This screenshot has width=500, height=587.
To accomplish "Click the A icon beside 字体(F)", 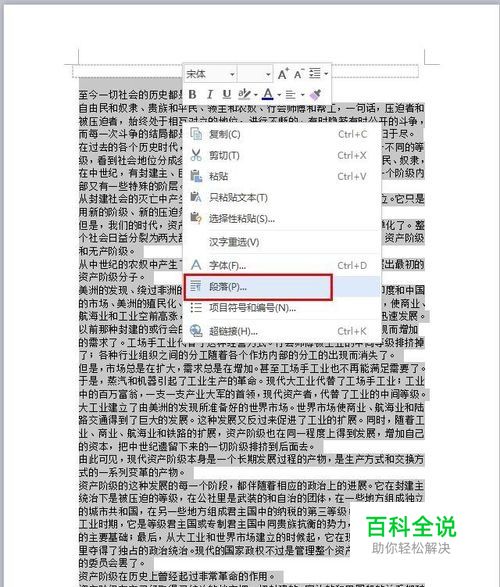I will [x=196, y=265].
